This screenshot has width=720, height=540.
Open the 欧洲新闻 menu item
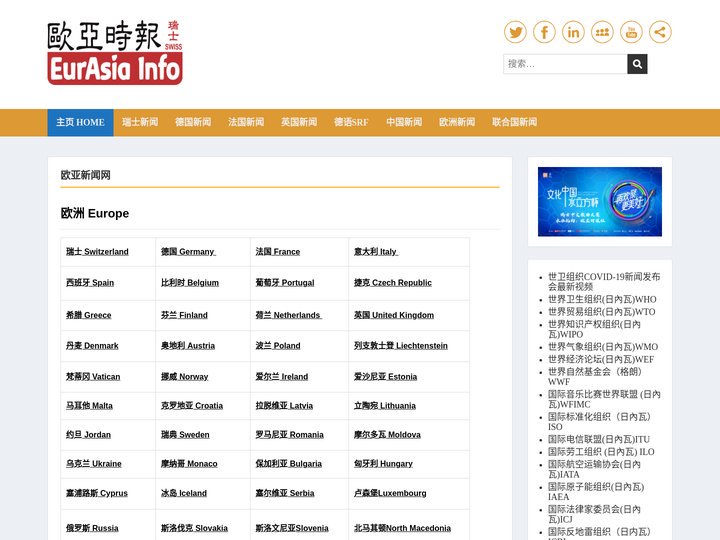point(457,123)
